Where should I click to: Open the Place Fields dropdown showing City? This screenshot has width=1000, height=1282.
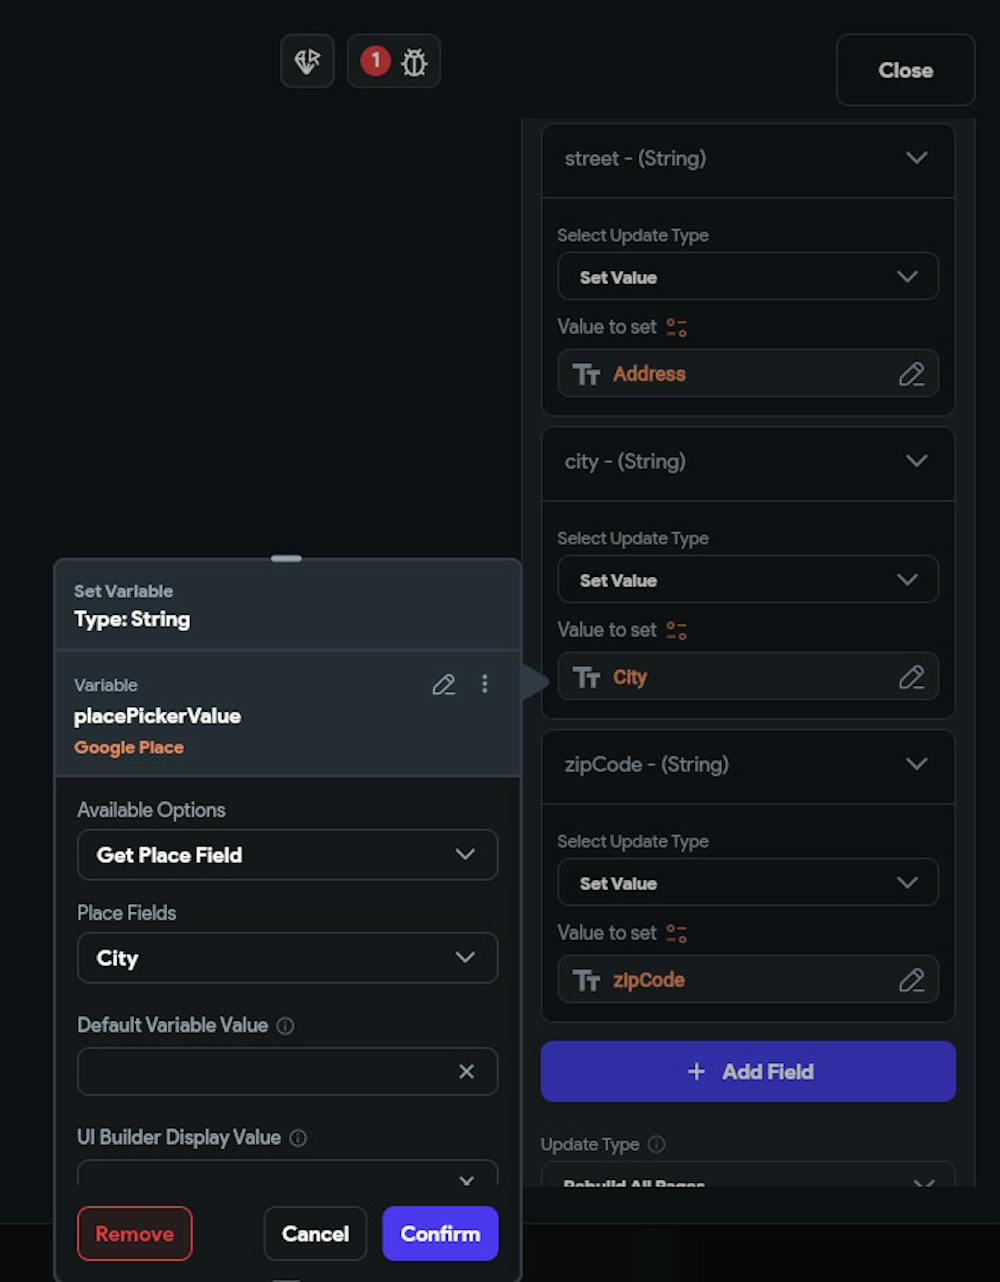287,958
